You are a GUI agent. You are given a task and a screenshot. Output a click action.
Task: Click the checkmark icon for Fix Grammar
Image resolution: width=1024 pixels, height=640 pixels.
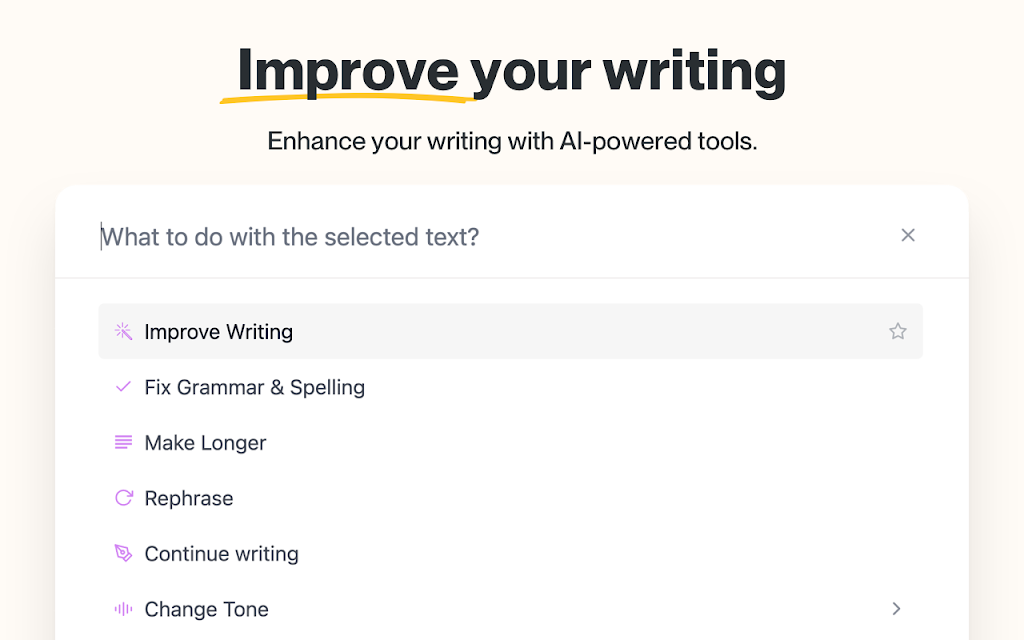point(123,387)
